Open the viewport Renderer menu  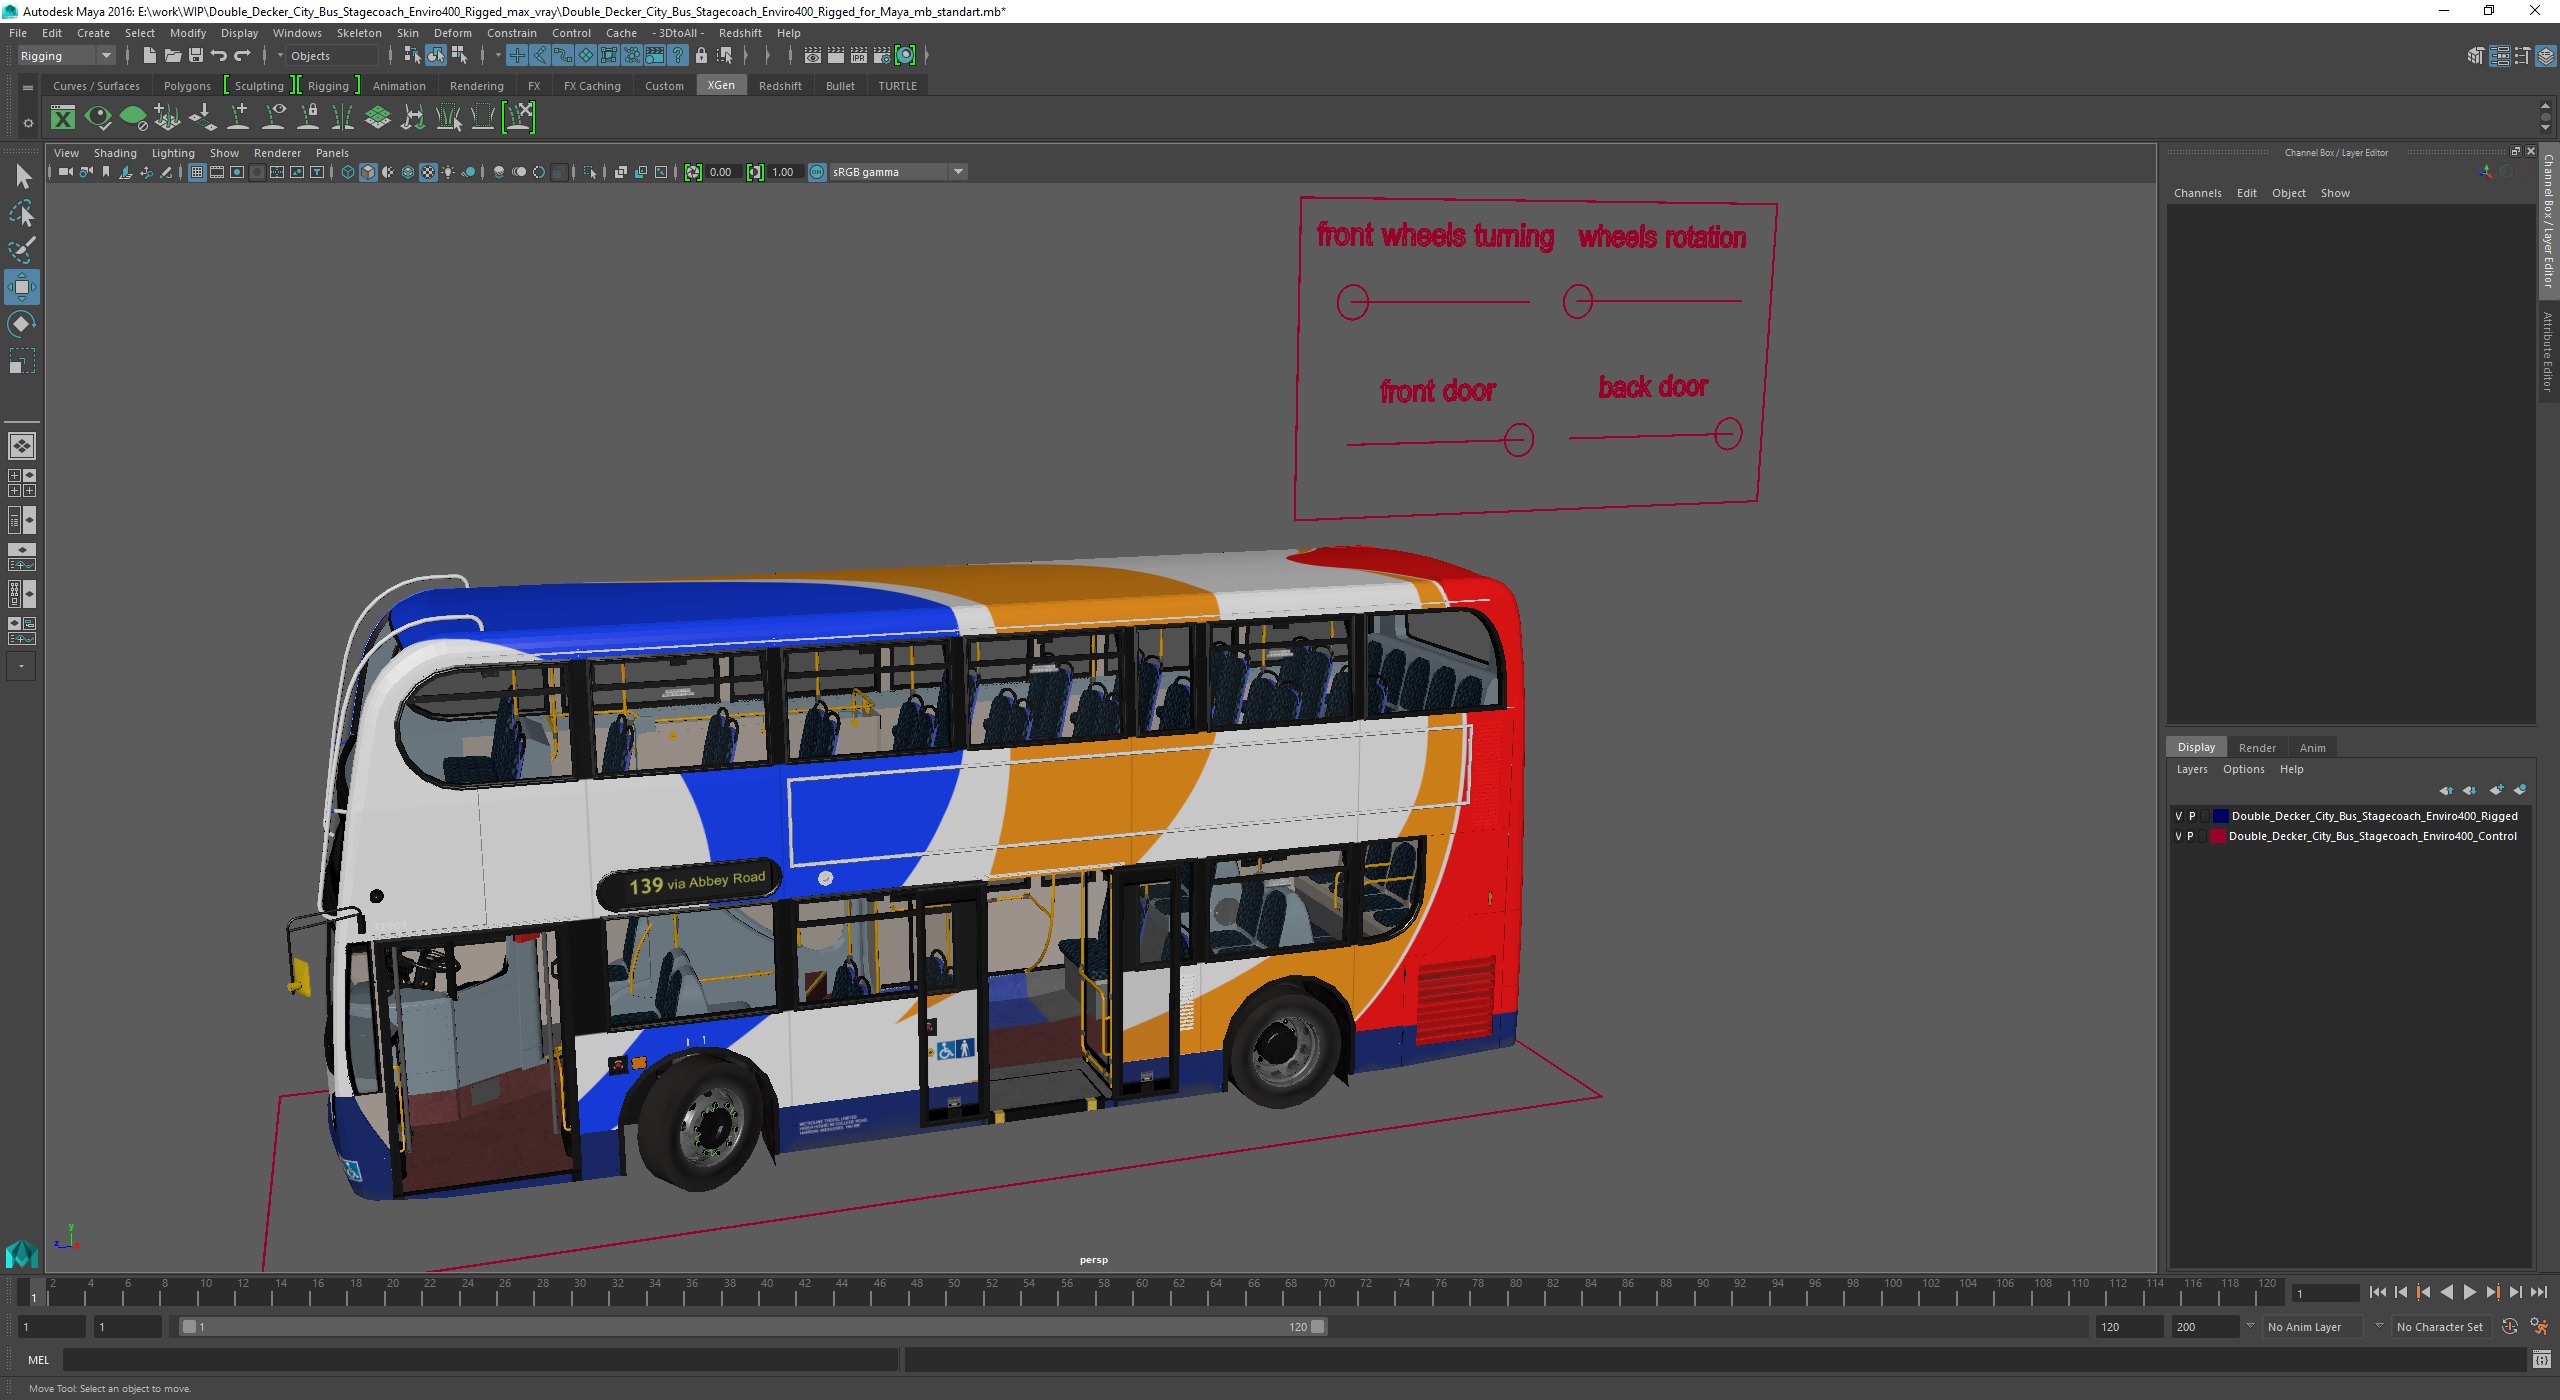pos(277,153)
